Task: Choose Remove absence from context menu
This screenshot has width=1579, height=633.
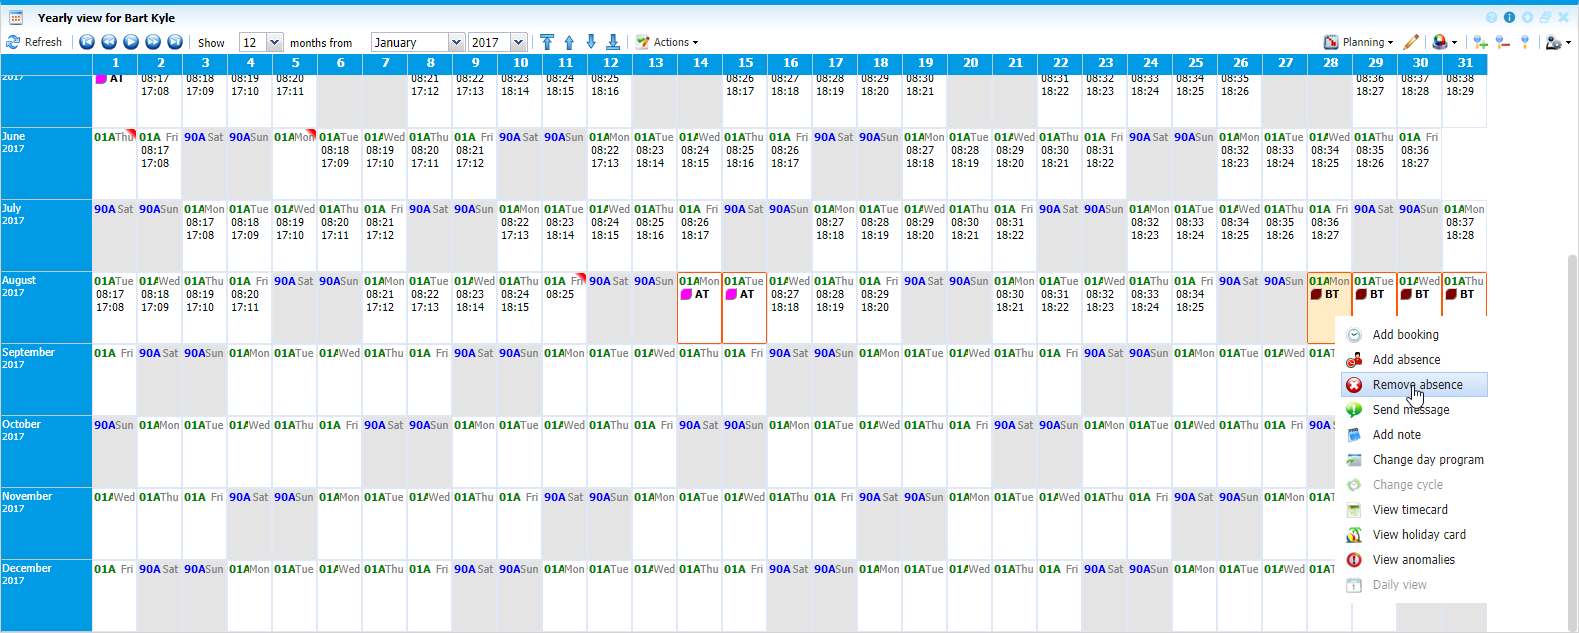Action: pos(1416,385)
